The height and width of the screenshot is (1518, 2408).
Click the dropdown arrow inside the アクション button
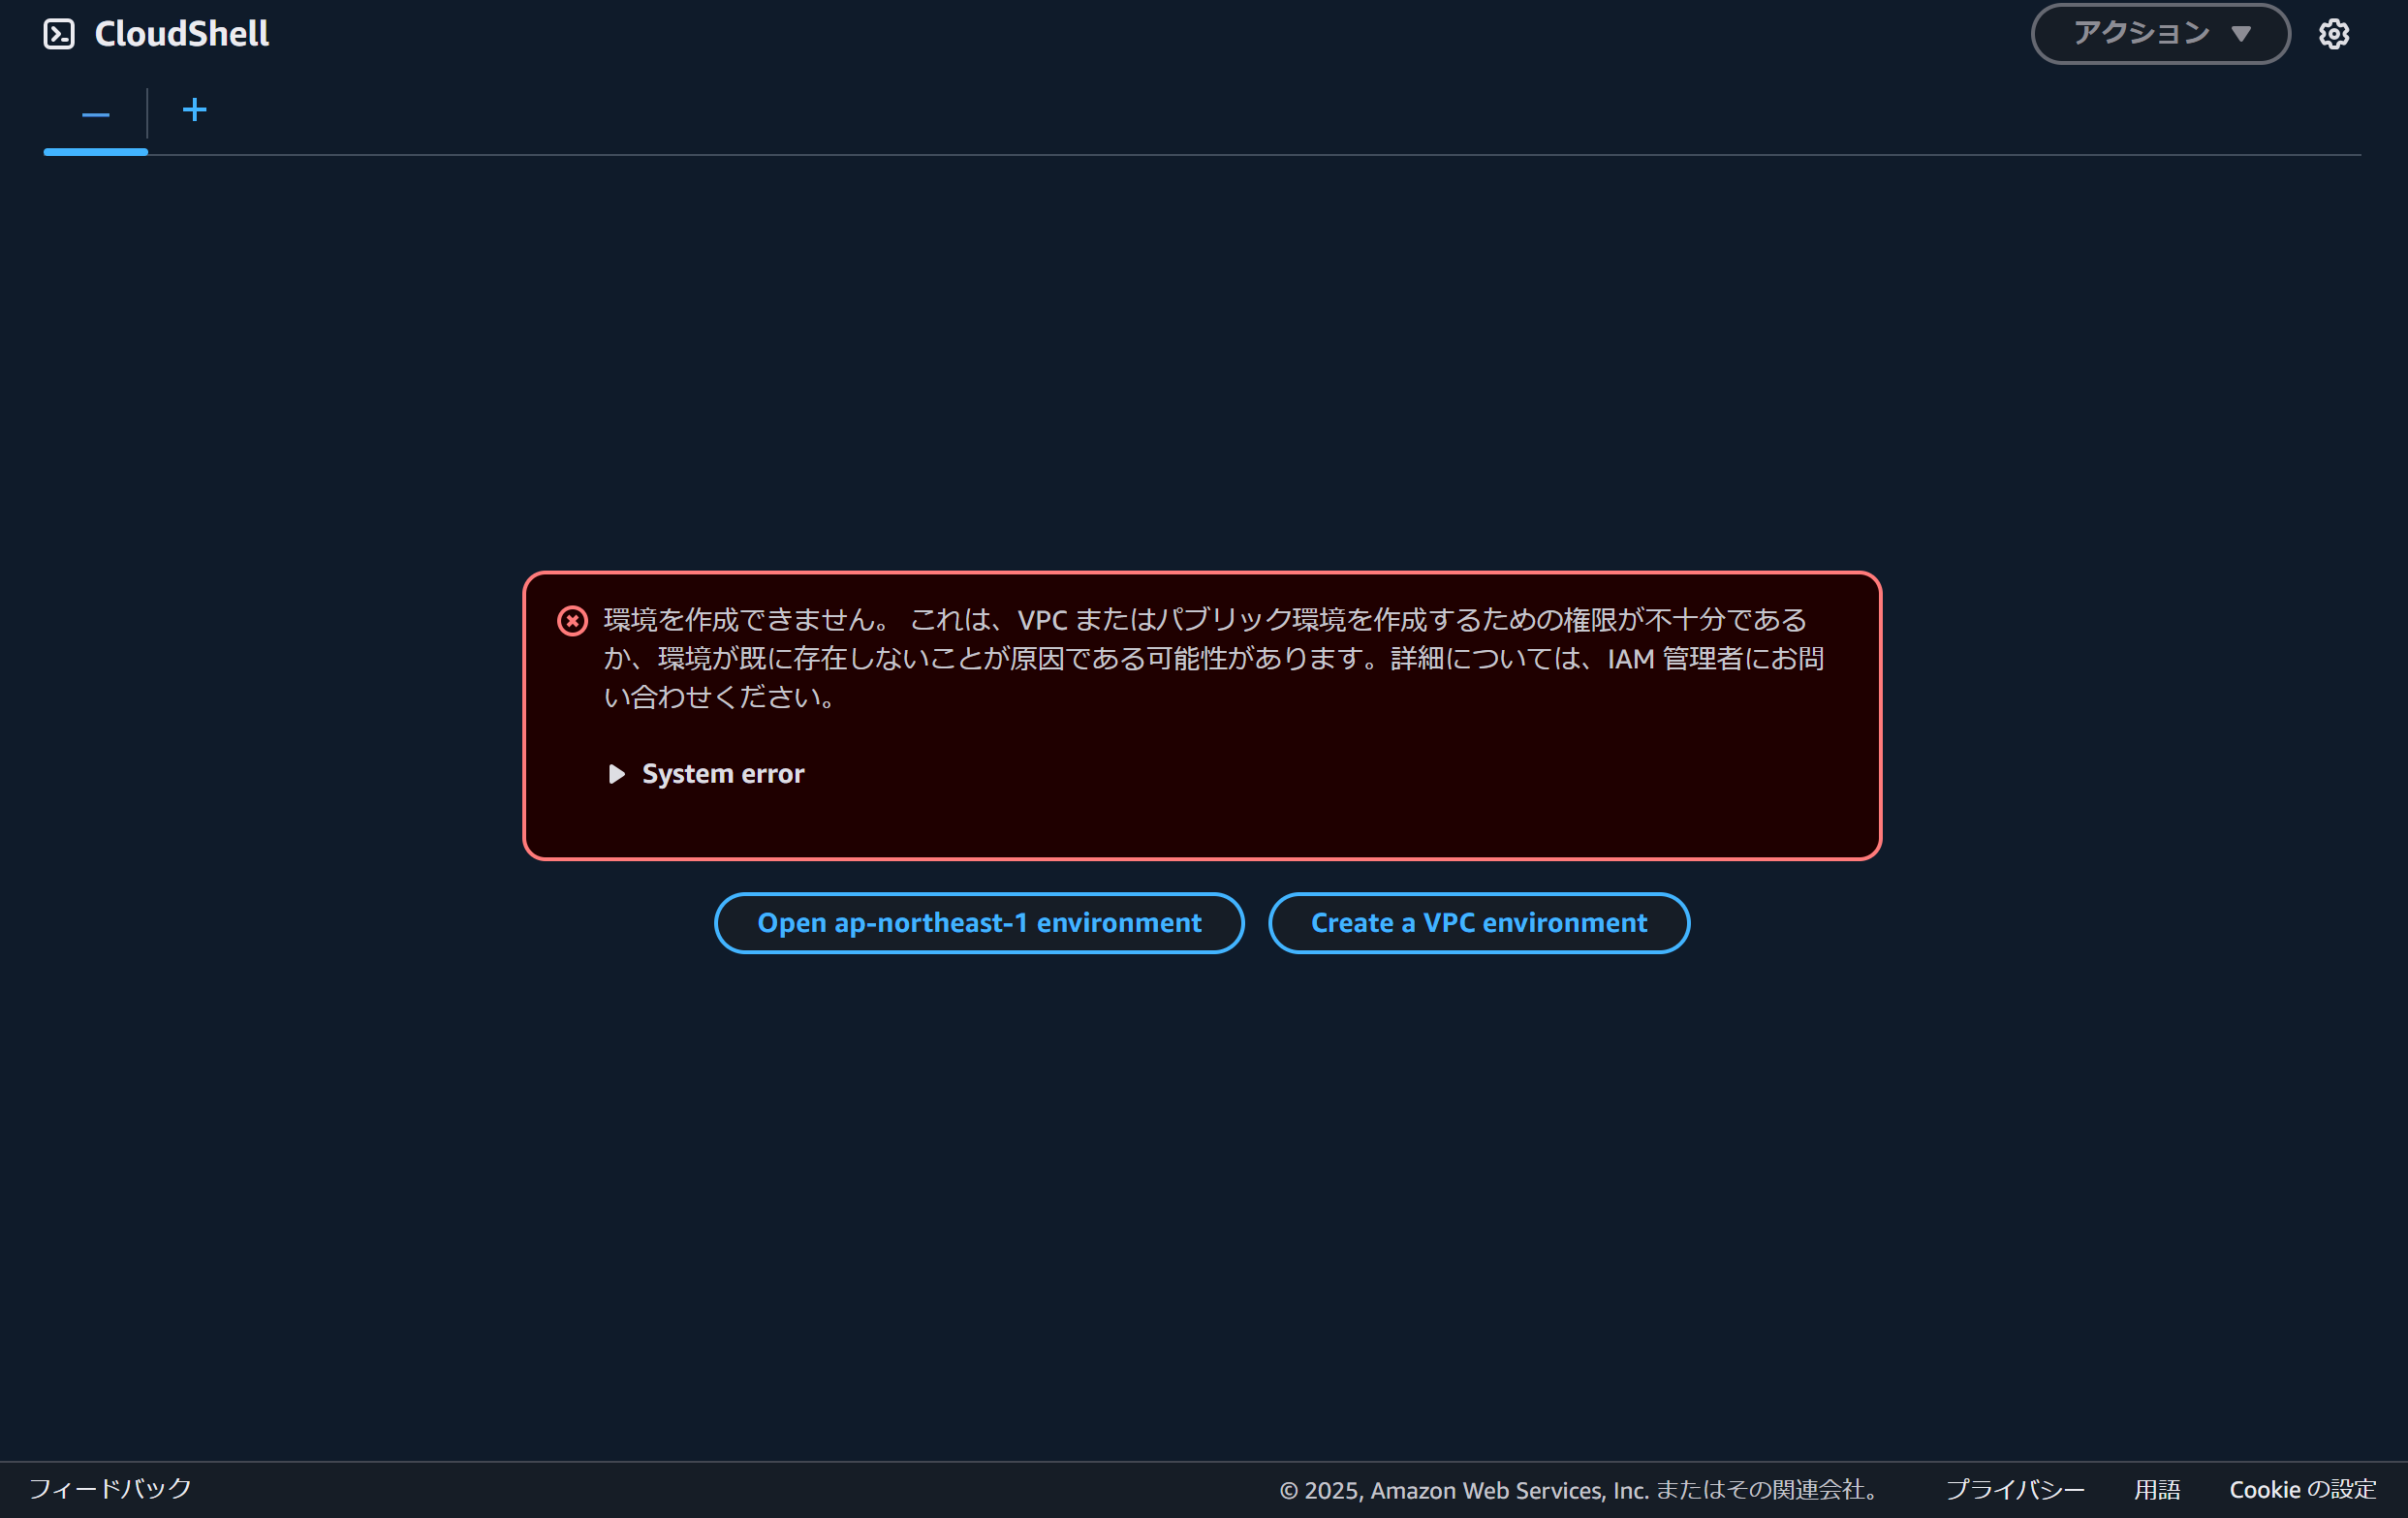(x=2242, y=33)
